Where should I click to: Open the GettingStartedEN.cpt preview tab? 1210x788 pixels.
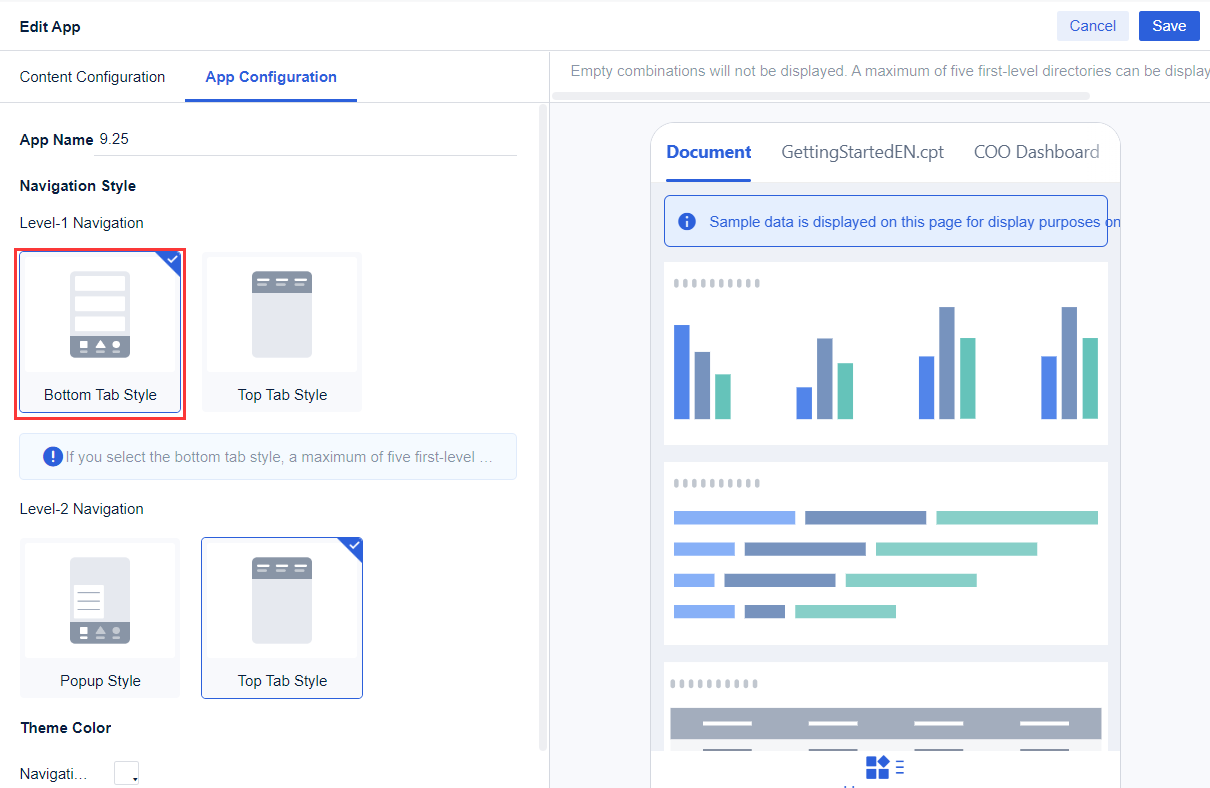(x=862, y=152)
